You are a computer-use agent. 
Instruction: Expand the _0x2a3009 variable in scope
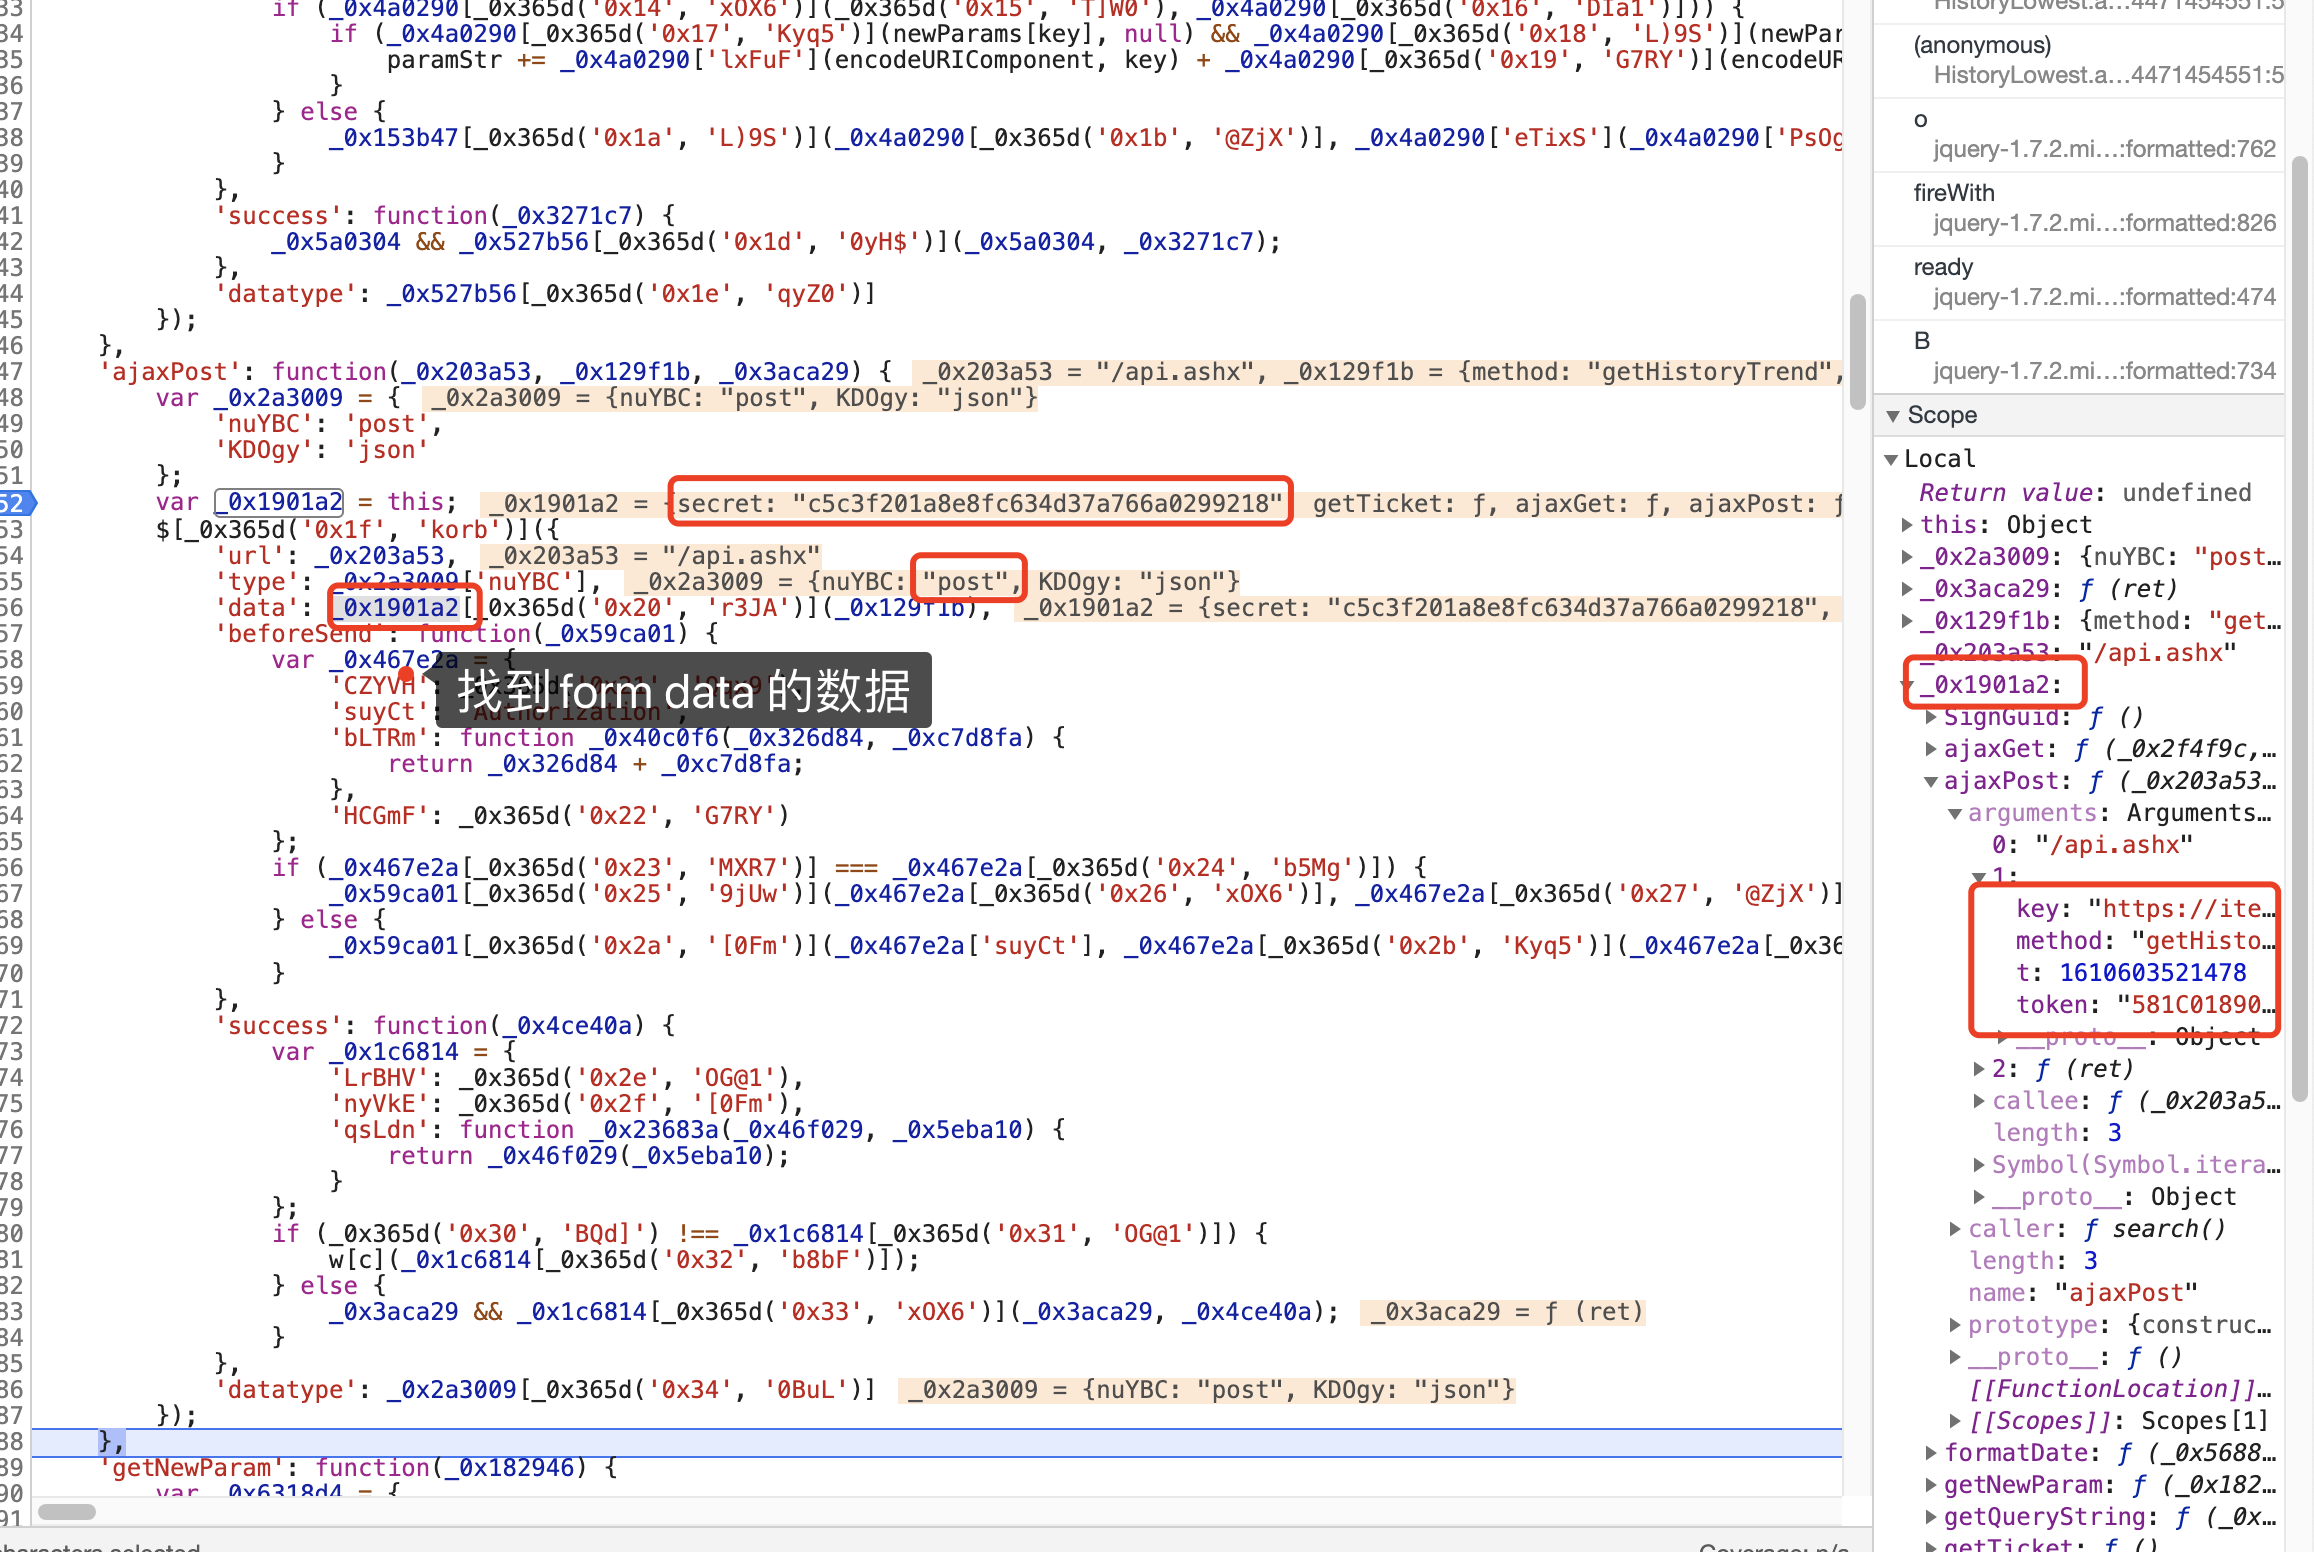[1907, 557]
